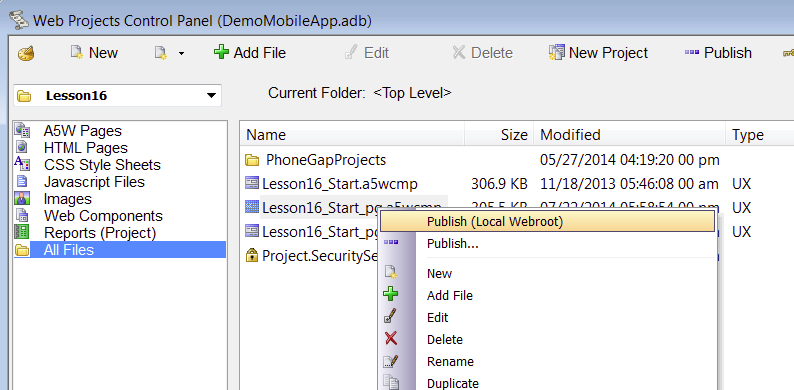794x390 pixels.
Task: Click the New document icon in context menu
Action: [391, 272]
